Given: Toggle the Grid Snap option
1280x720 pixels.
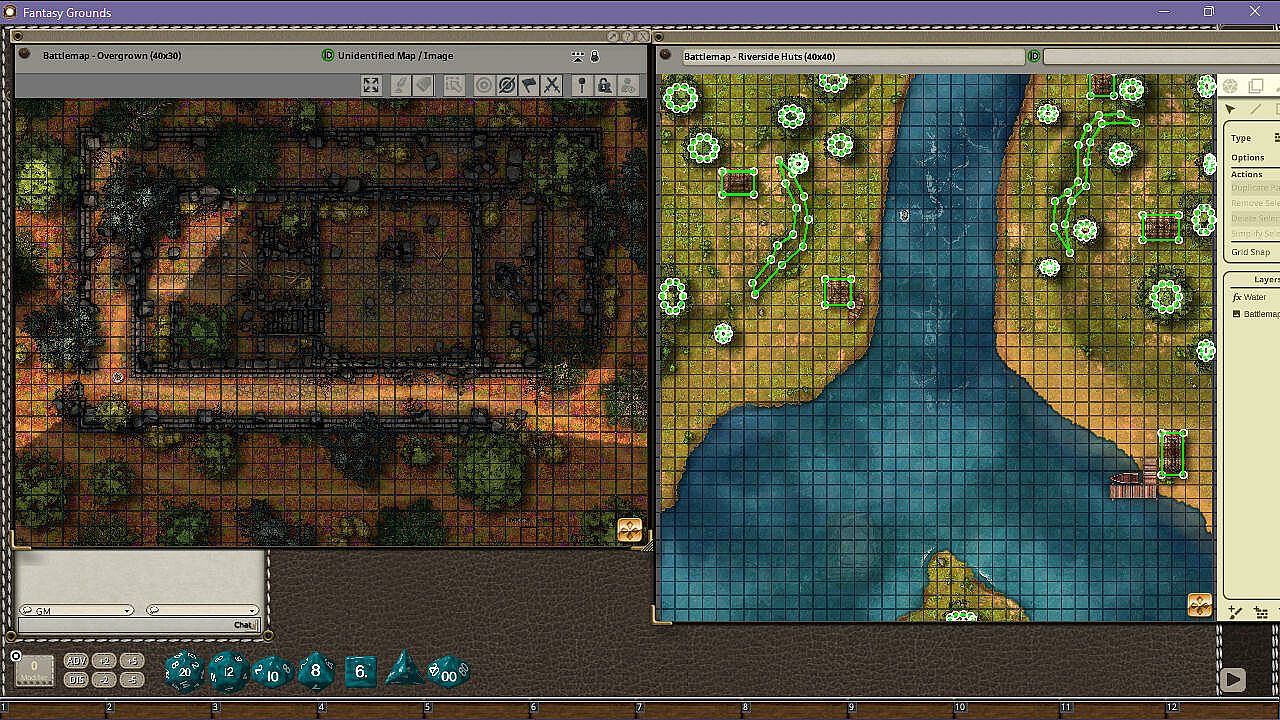Looking at the screenshot, I should [1251, 252].
